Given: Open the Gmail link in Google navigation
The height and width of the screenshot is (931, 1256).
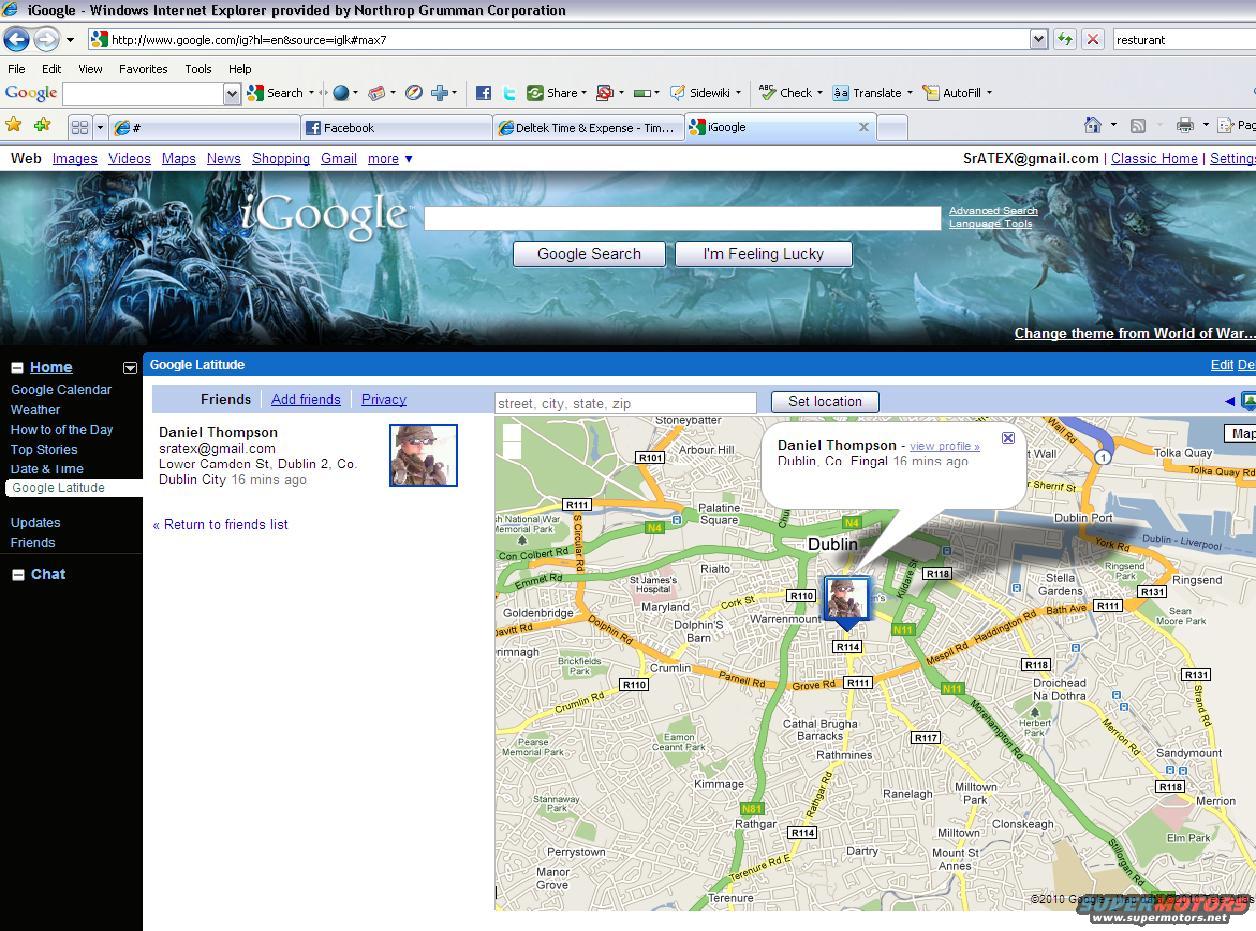Looking at the screenshot, I should [339, 158].
